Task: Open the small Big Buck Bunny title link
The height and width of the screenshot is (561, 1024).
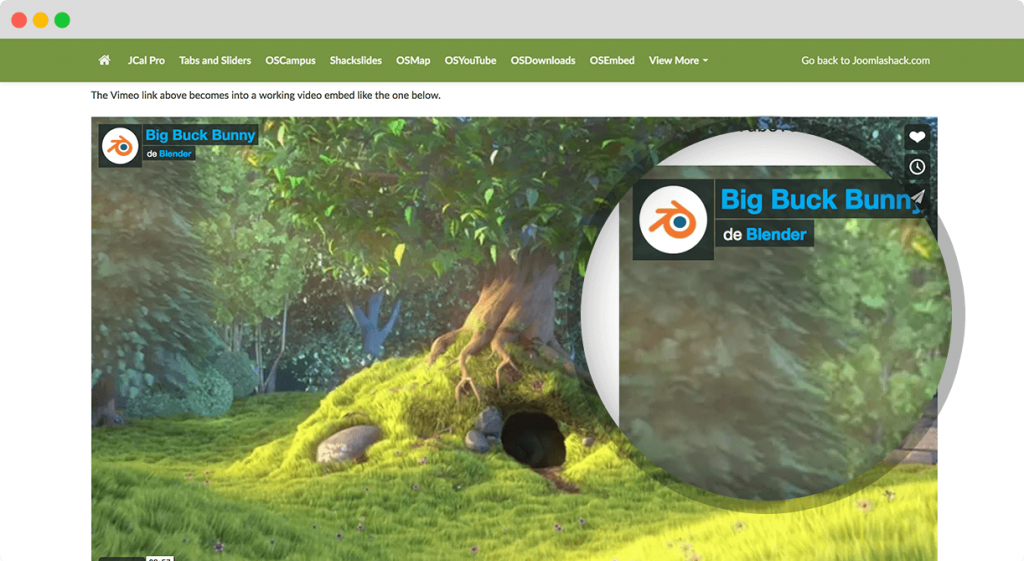Action: coord(200,135)
